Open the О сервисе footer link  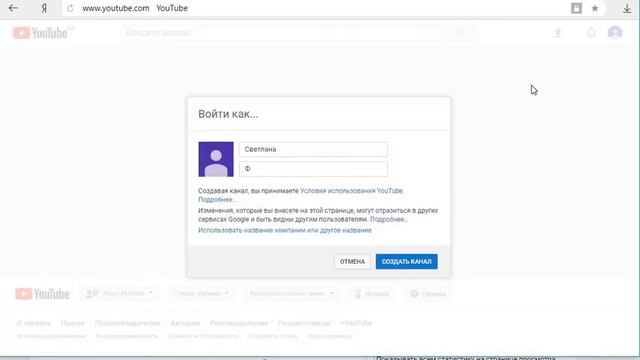tap(34, 323)
